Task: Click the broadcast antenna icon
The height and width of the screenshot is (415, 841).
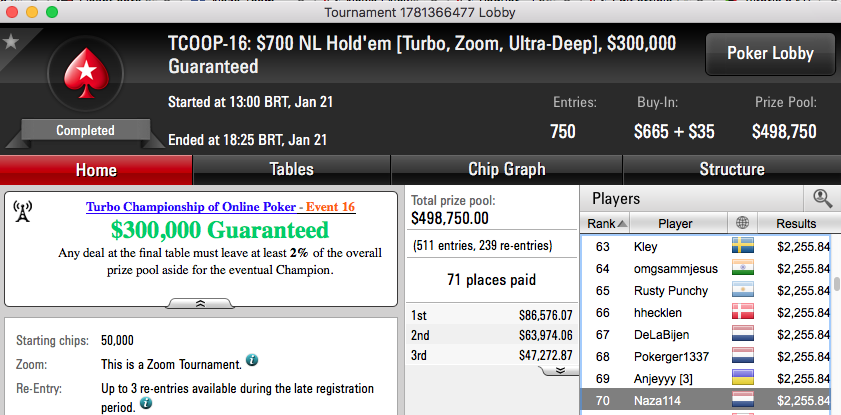Action: pos(23,212)
